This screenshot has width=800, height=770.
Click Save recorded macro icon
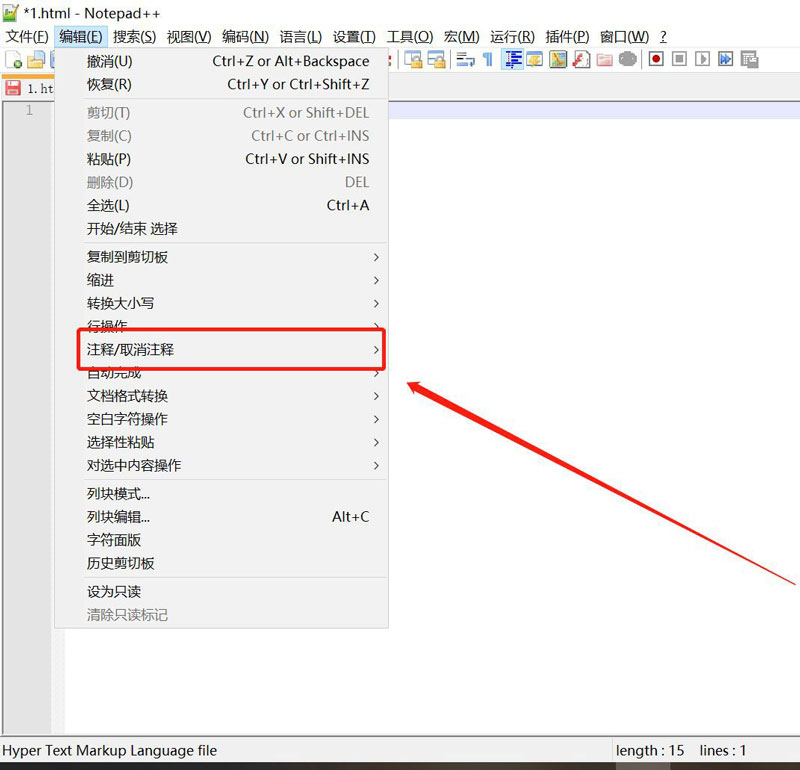coord(749,60)
